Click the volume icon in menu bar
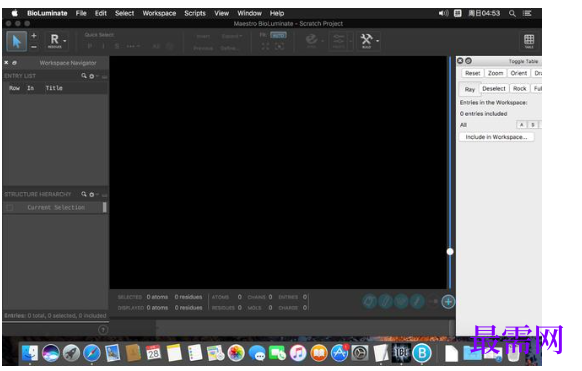Image resolution: width=582 pixels, height=371 pixels. (x=443, y=13)
